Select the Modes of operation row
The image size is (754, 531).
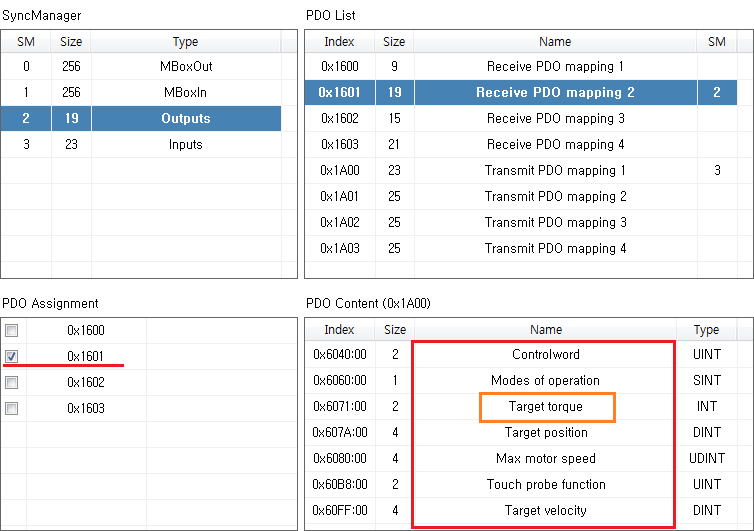click(x=546, y=381)
